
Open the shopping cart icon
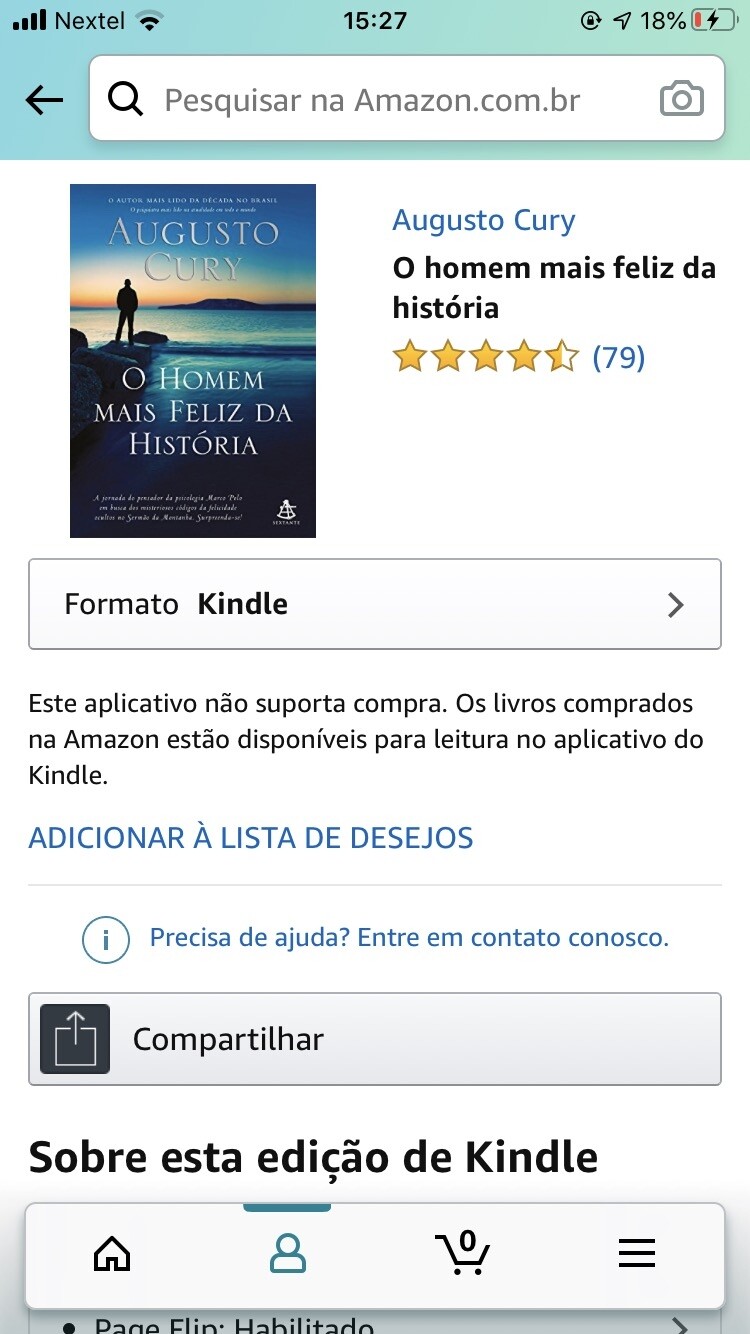coord(463,1252)
